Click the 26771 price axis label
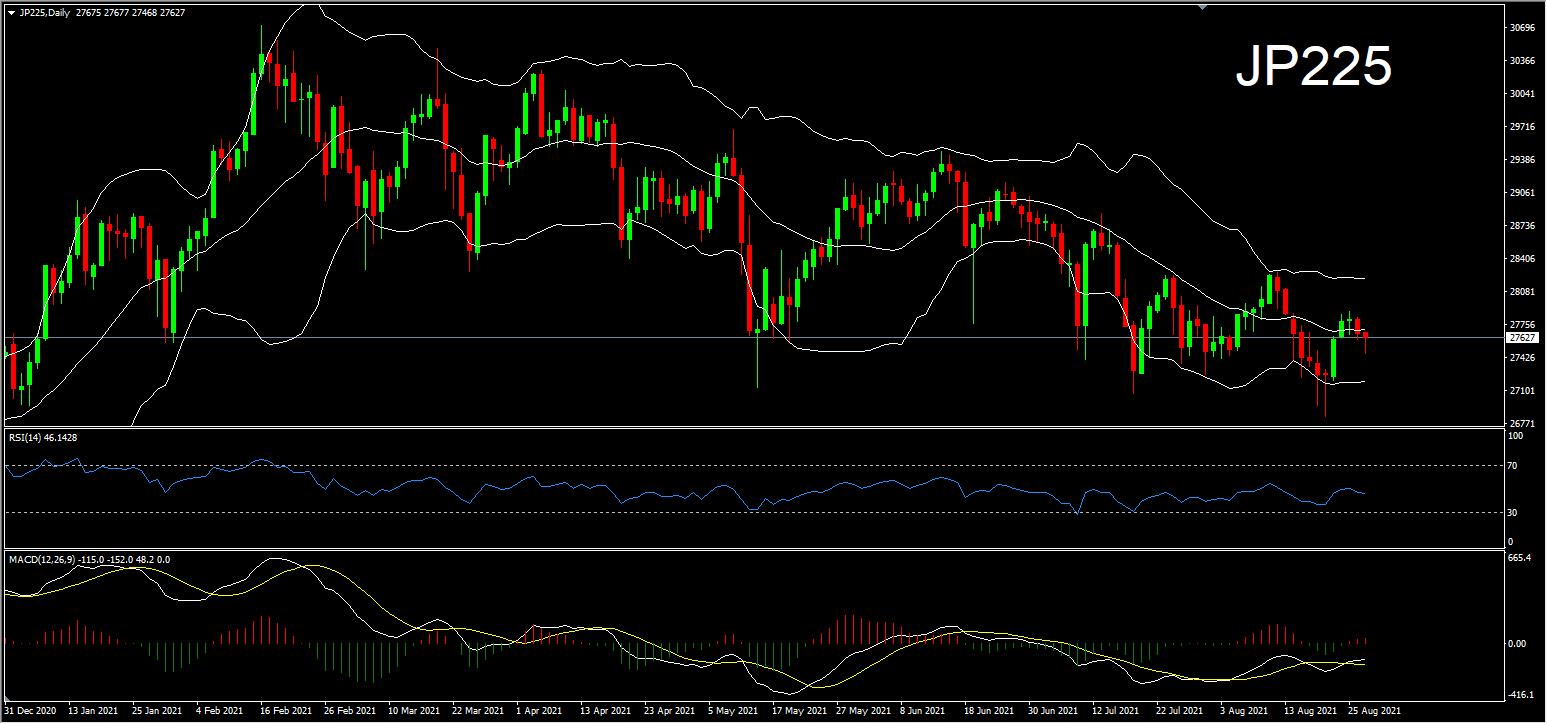 tap(1523, 423)
